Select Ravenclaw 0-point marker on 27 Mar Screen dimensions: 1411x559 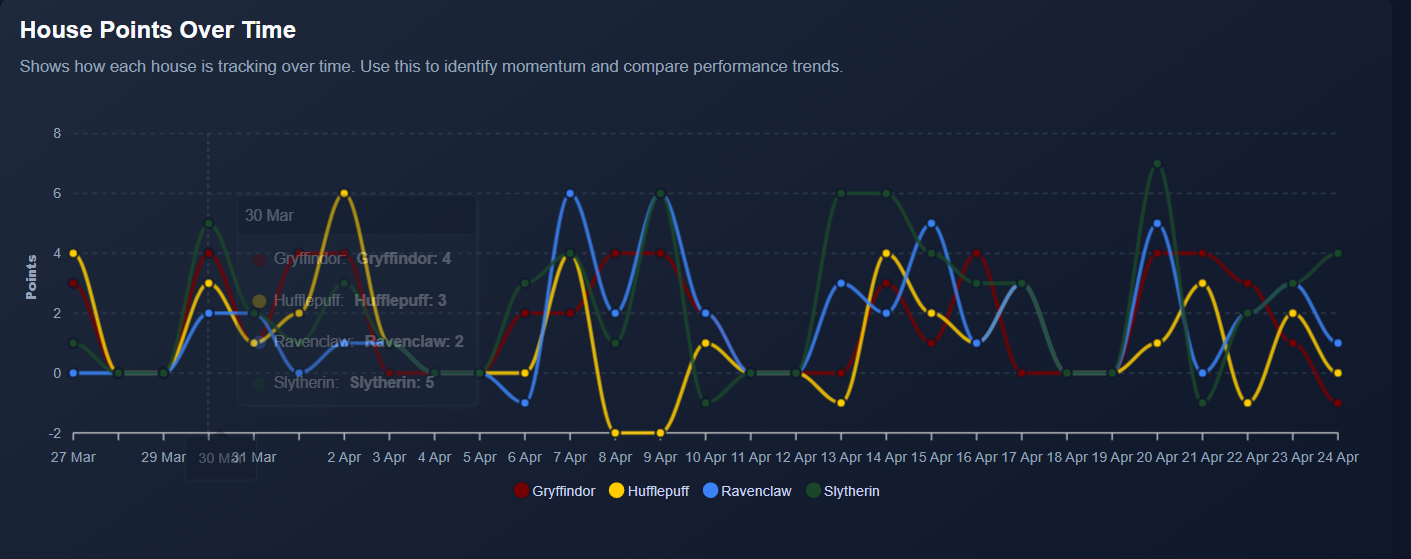pos(73,373)
